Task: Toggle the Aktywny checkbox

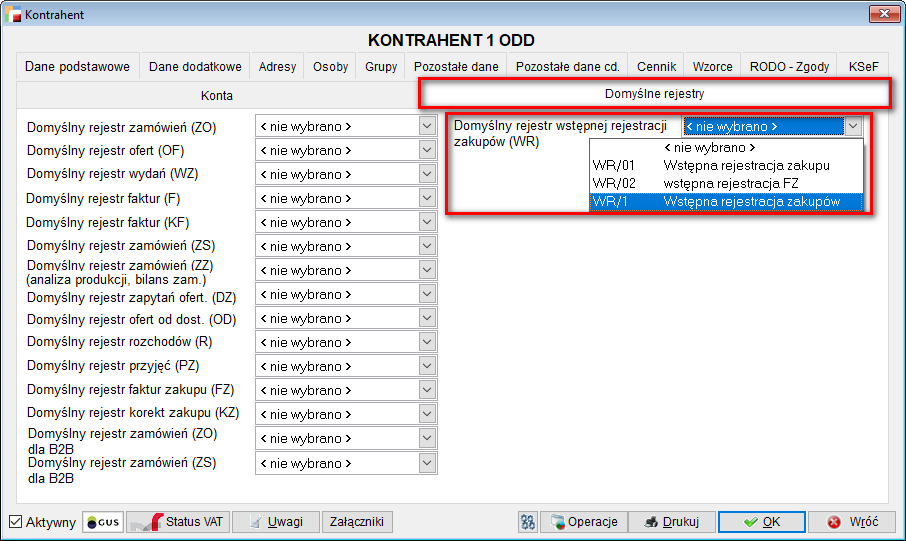Action: click(16, 522)
